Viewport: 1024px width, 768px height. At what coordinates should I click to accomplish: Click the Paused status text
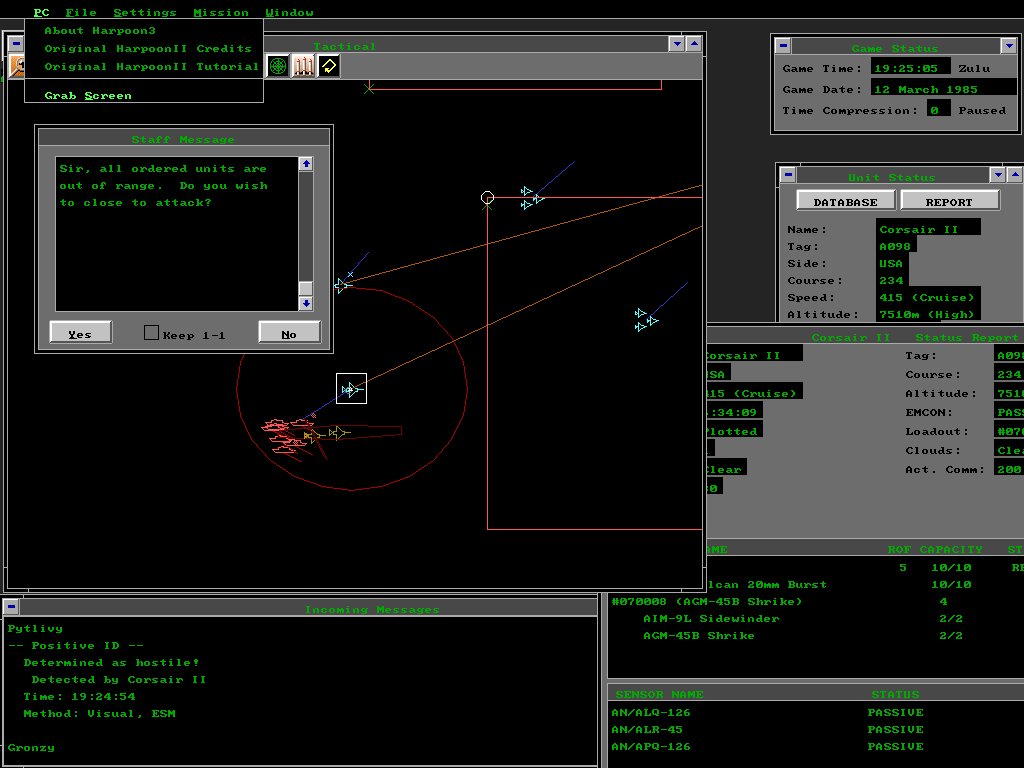click(982, 110)
